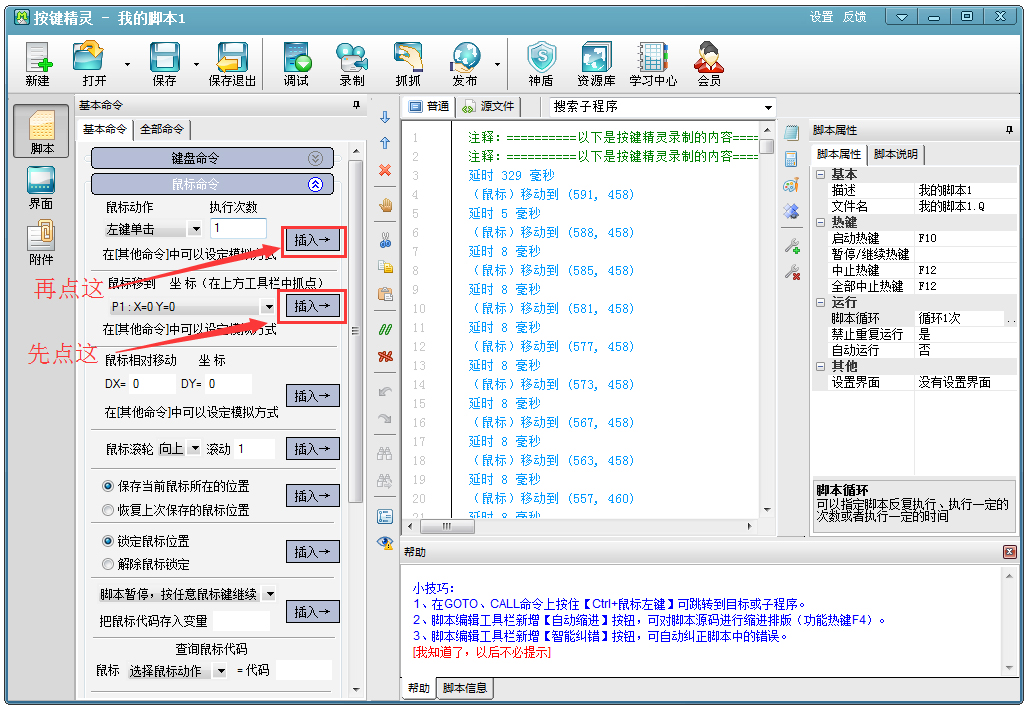Click the 新建 (New) toolbar icon
This screenshot has width=1028, height=708.
(38, 64)
